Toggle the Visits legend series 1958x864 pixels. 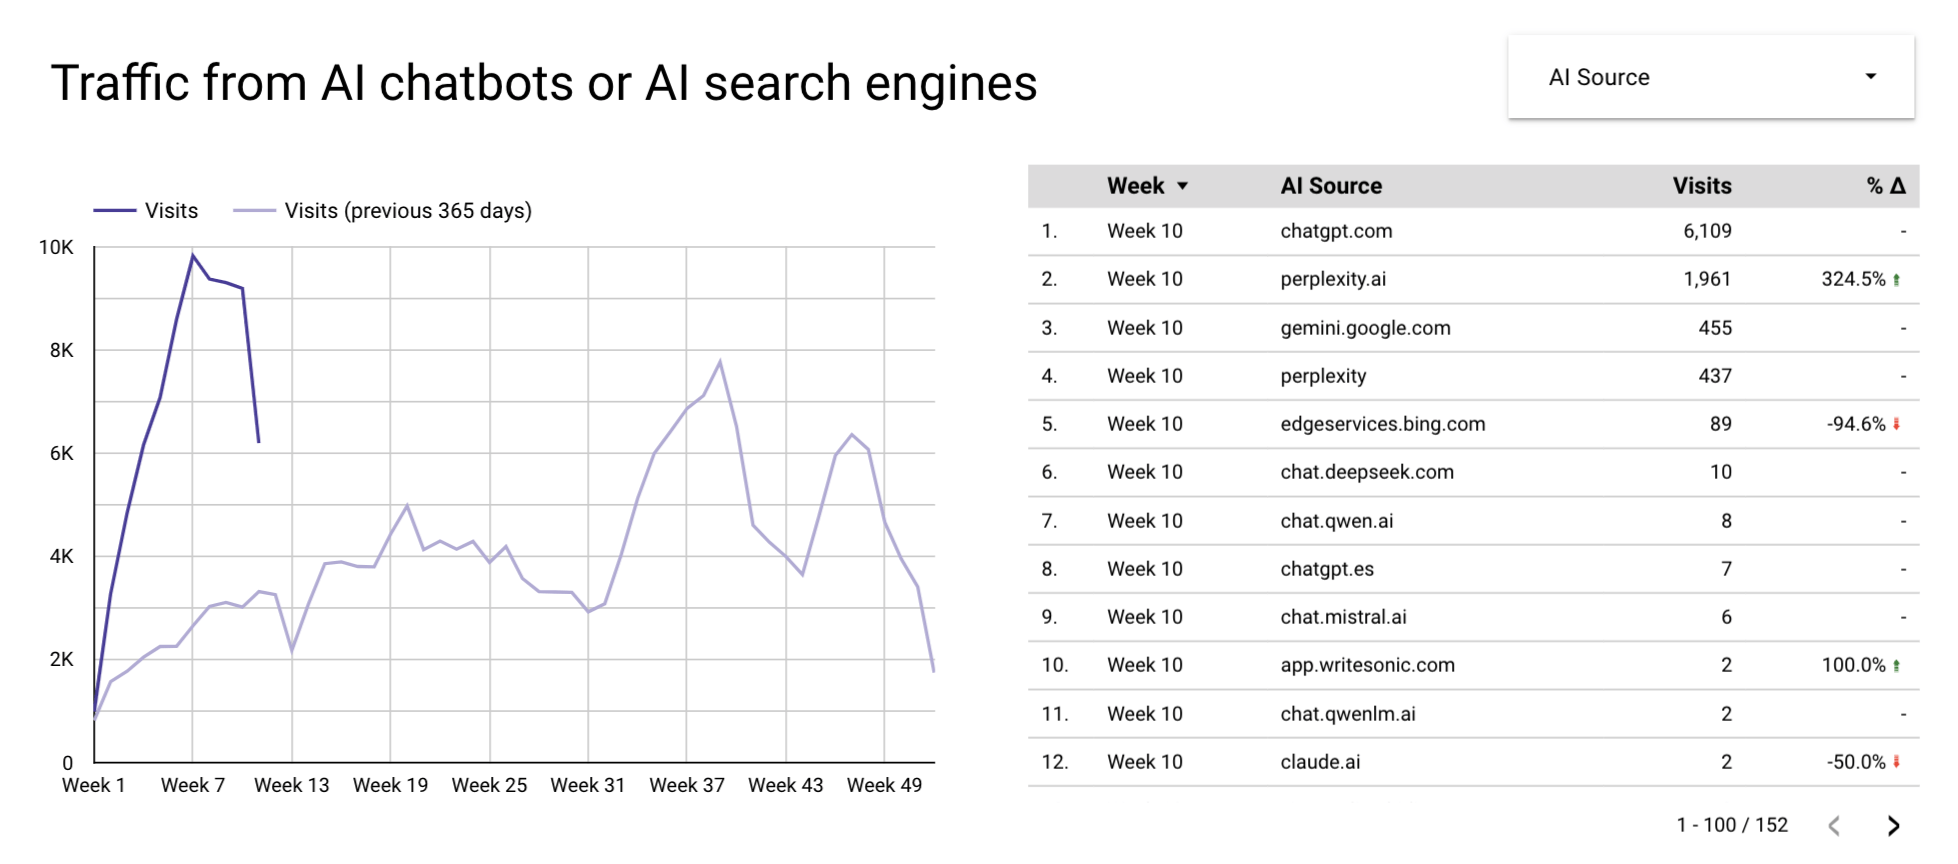(171, 211)
